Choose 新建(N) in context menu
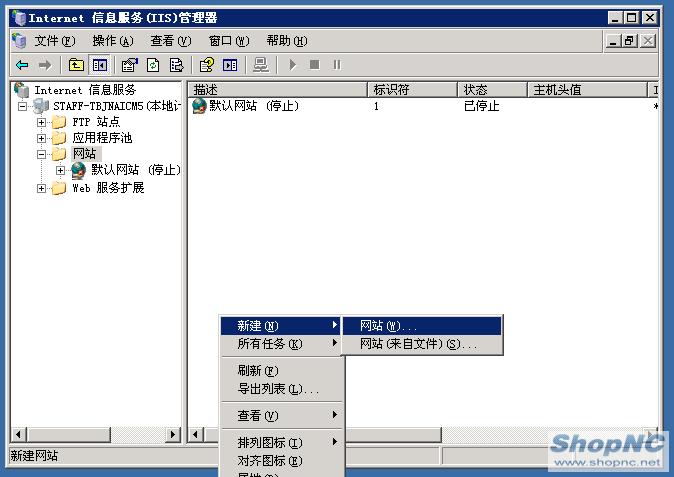This screenshot has height=477, width=674. [281, 326]
